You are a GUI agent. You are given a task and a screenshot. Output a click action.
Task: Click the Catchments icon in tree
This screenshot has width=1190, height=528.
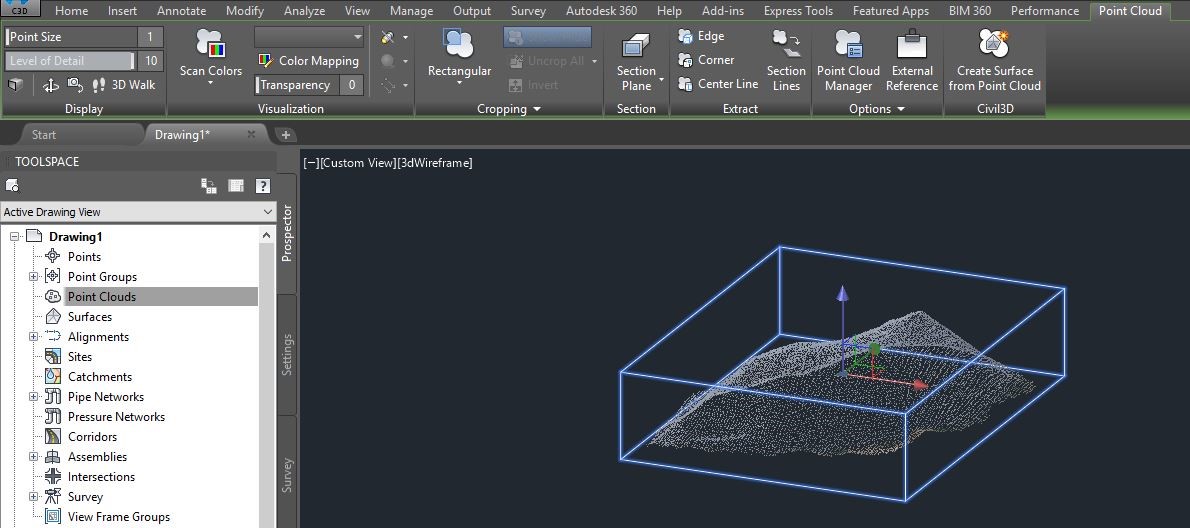[53, 377]
